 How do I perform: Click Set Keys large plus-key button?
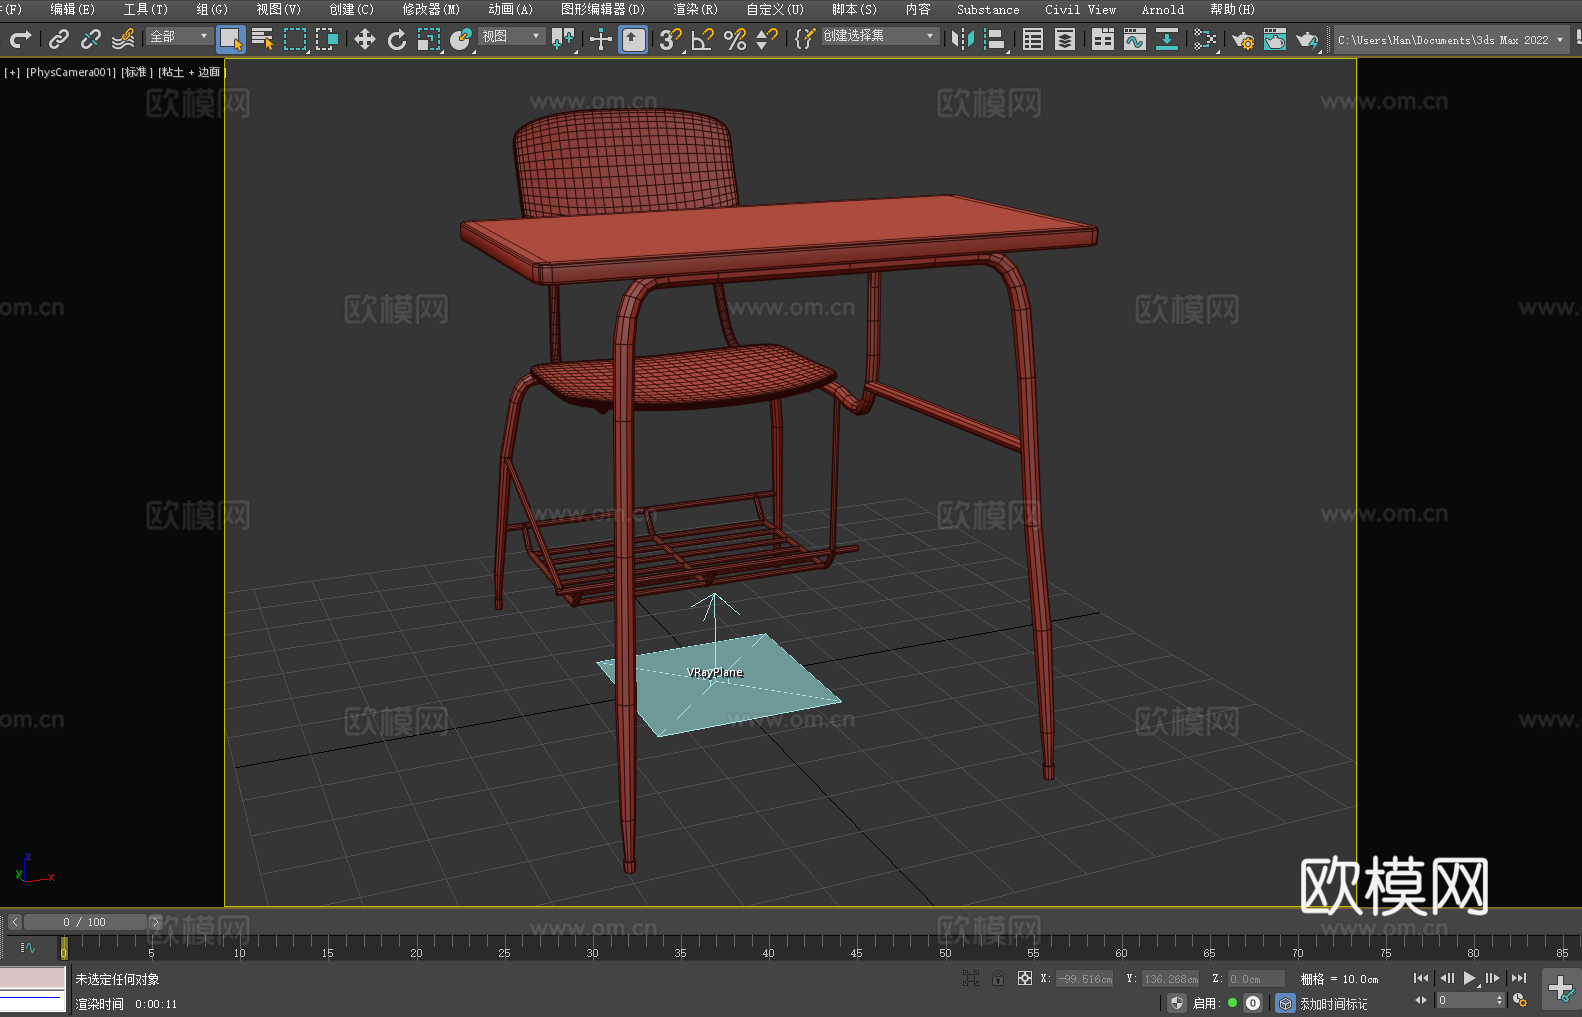(1560, 989)
